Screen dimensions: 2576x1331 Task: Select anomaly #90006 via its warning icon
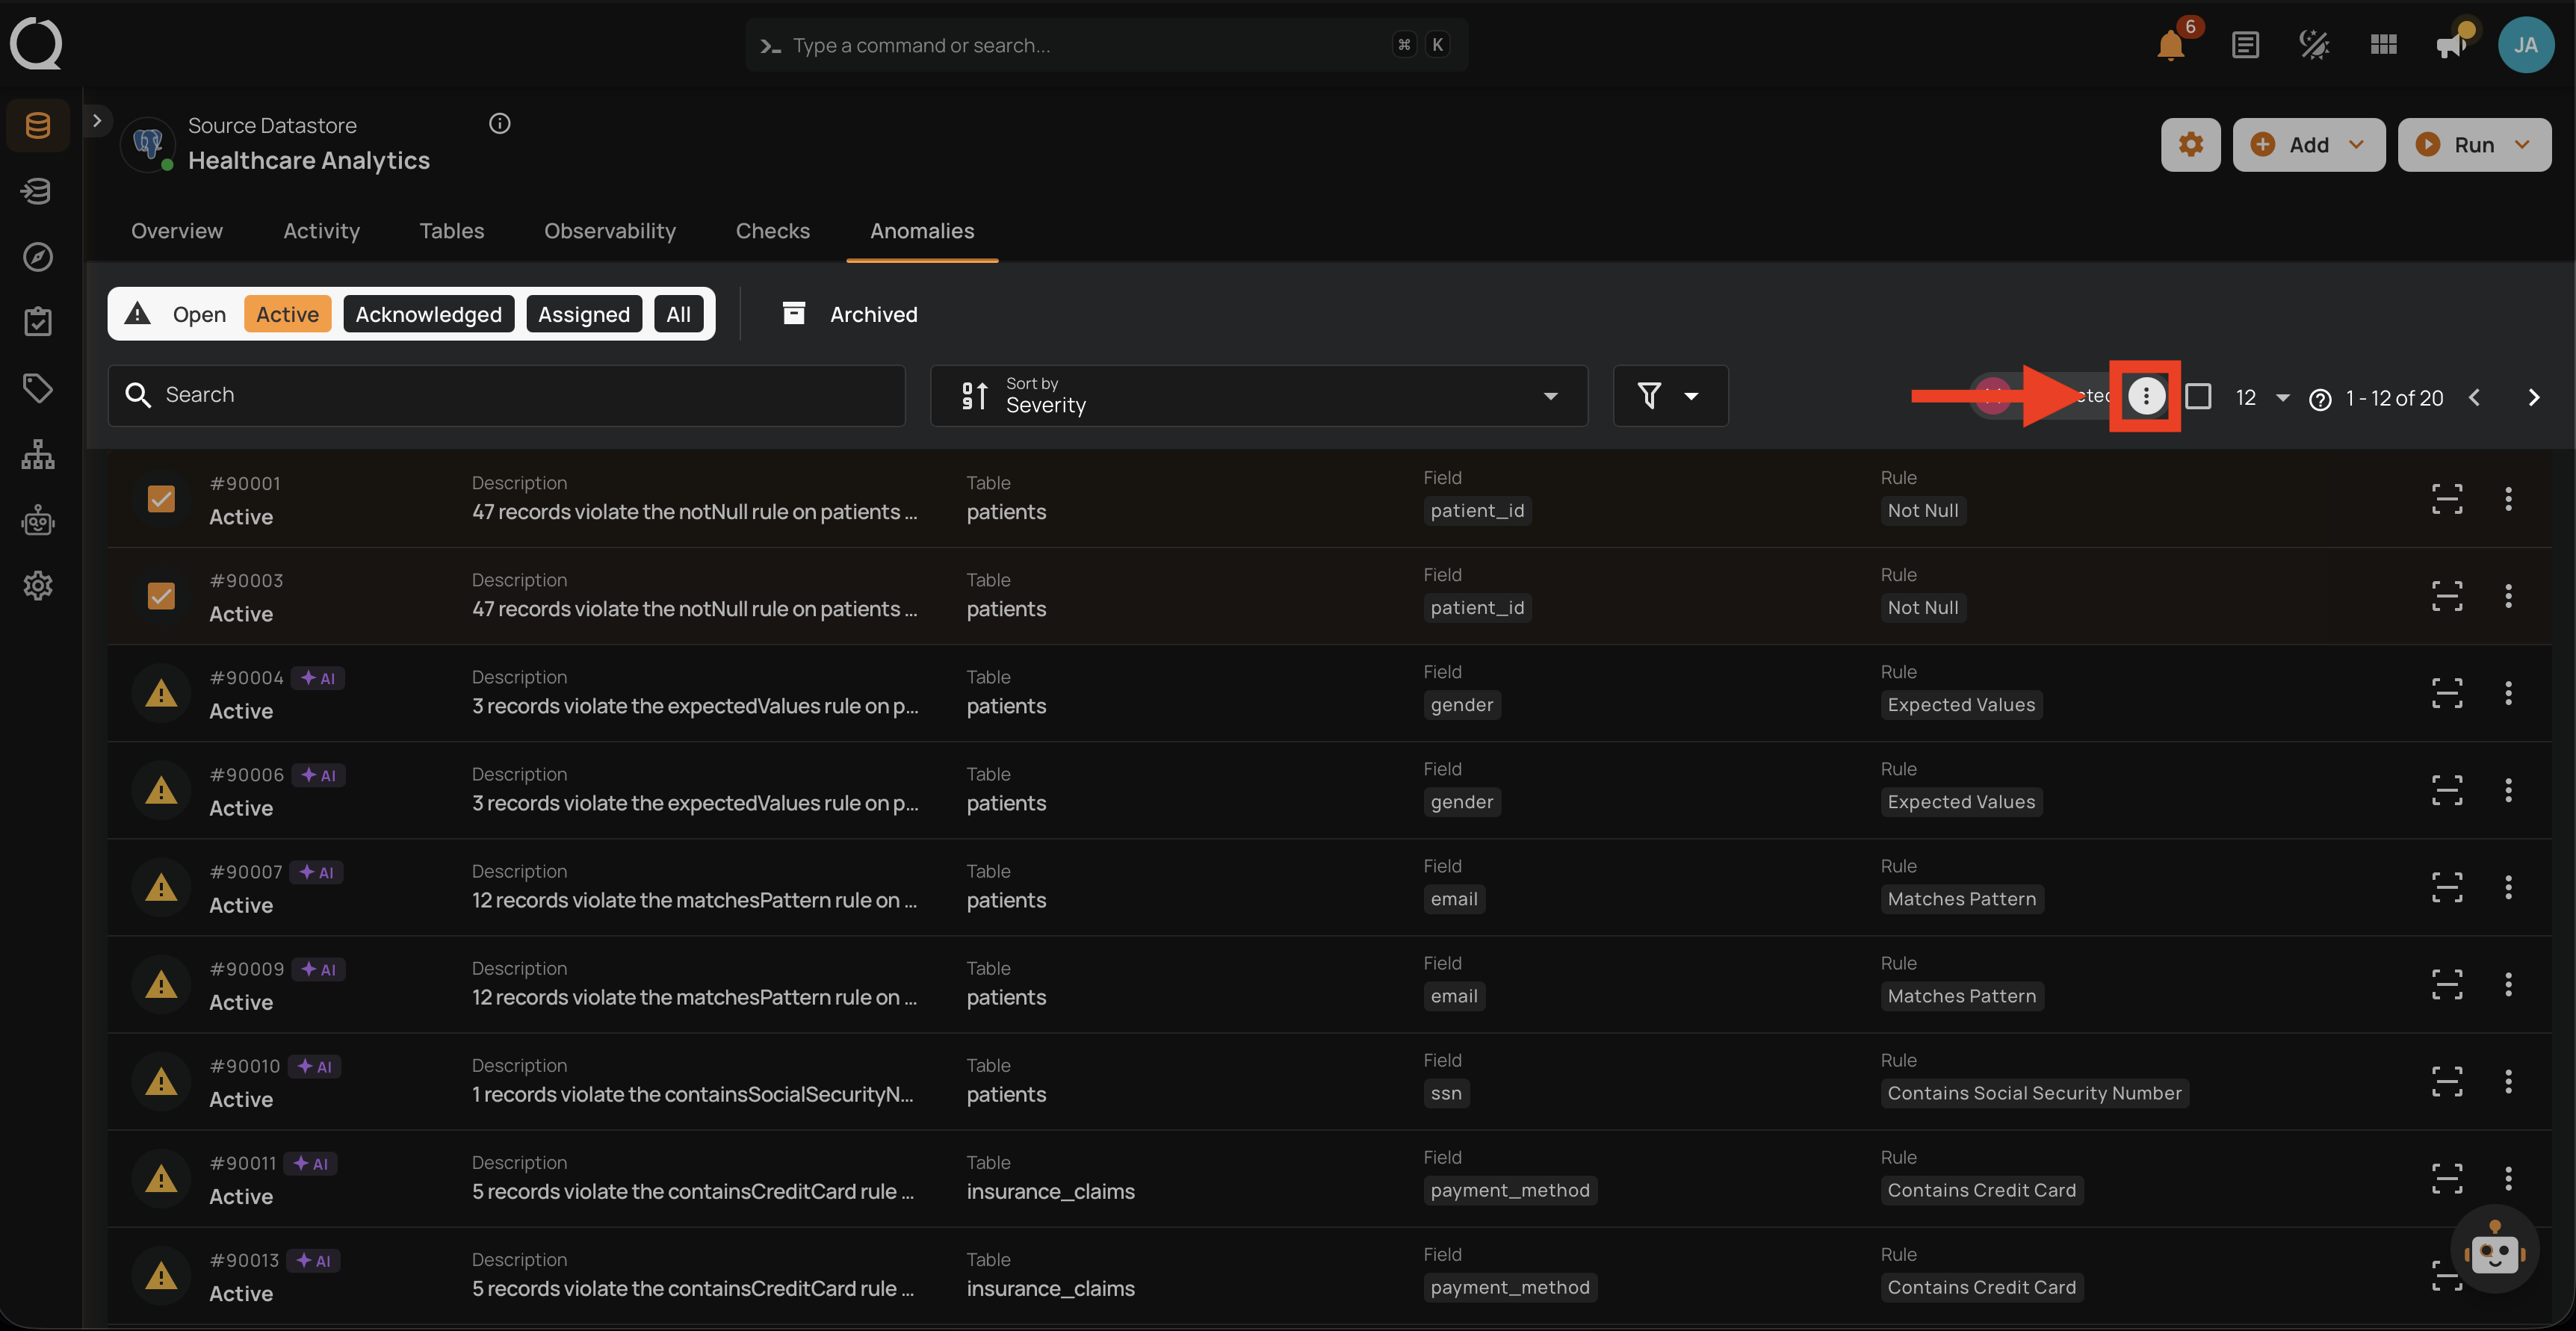pyautogui.click(x=161, y=790)
